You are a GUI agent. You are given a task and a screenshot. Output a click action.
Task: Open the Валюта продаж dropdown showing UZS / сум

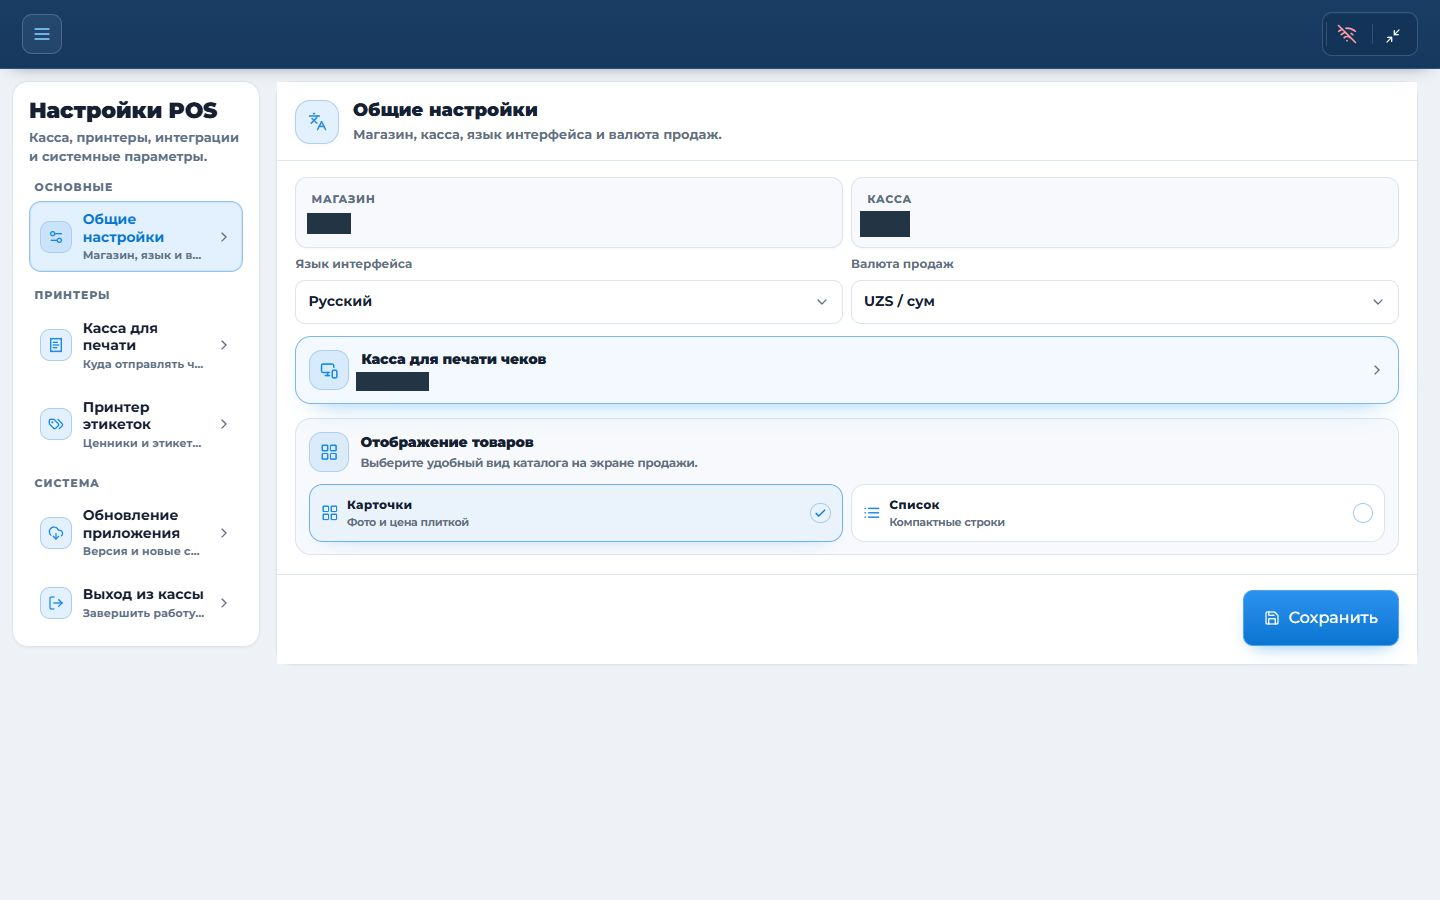[1125, 302]
